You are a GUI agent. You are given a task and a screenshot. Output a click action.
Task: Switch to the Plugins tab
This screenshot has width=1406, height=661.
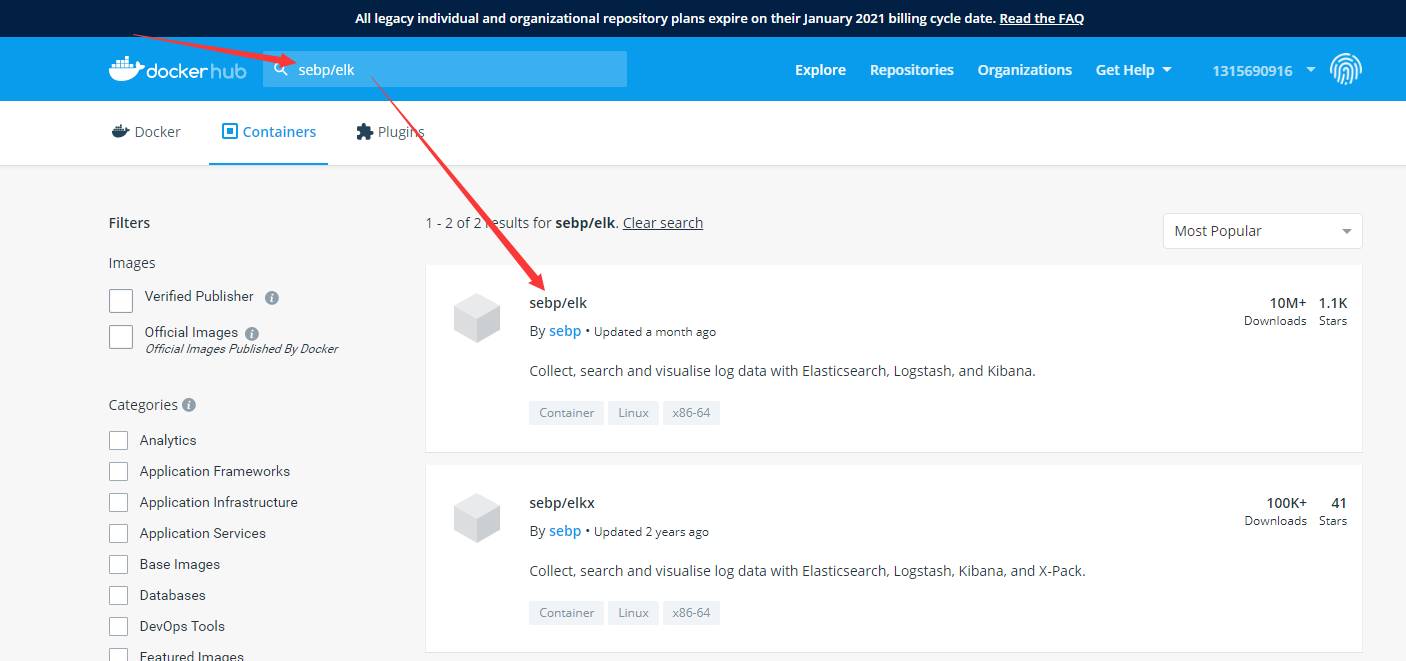point(390,132)
